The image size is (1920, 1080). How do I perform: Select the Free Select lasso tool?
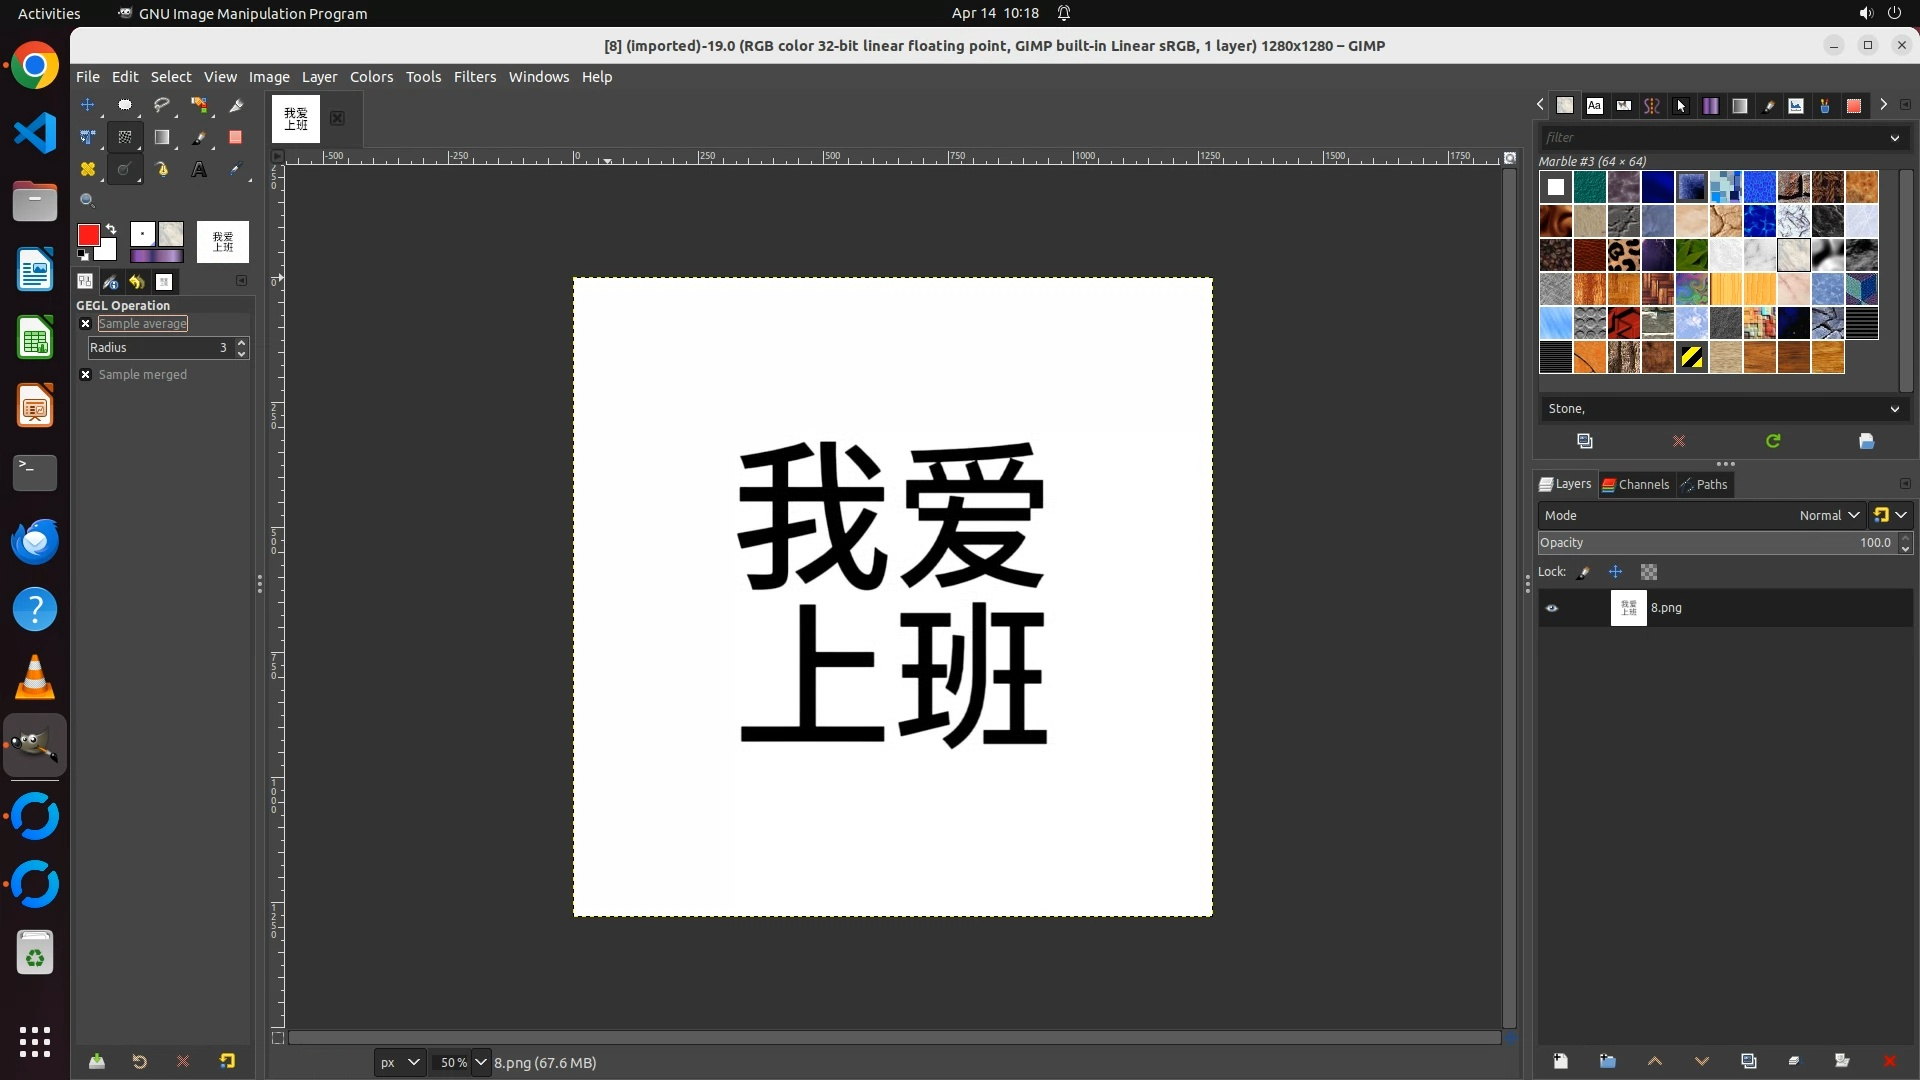[162, 105]
